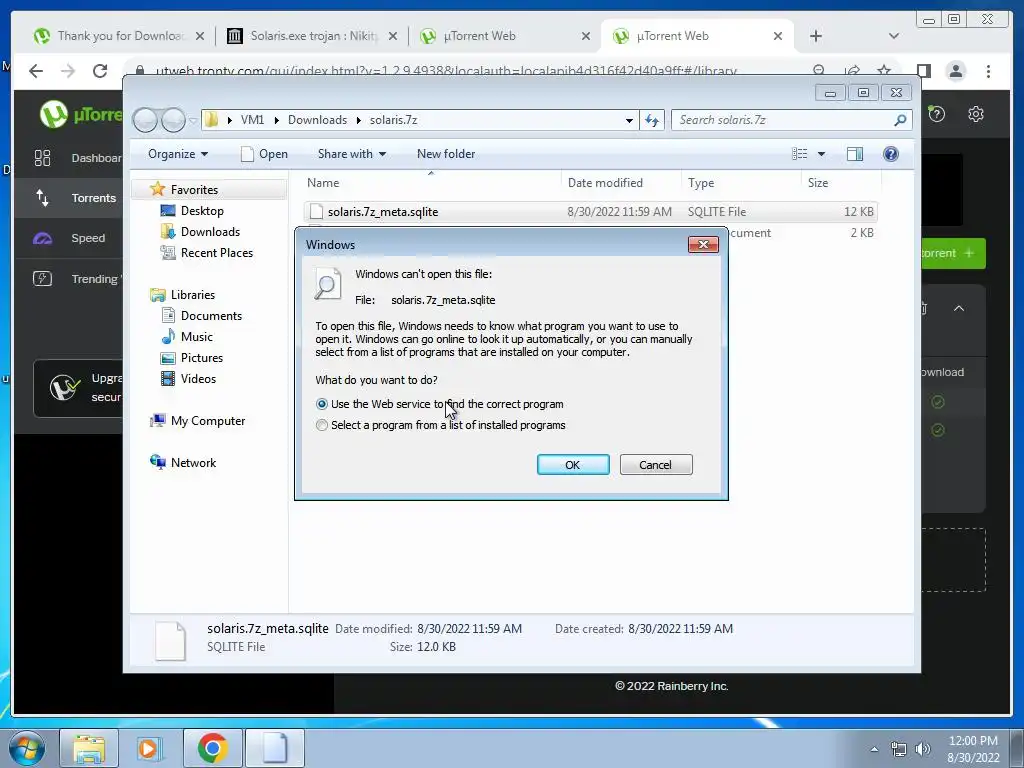The image size is (1024, 768).
Task: Expand arrow after Downloads breadcrumb
Action: coord(359,120)
